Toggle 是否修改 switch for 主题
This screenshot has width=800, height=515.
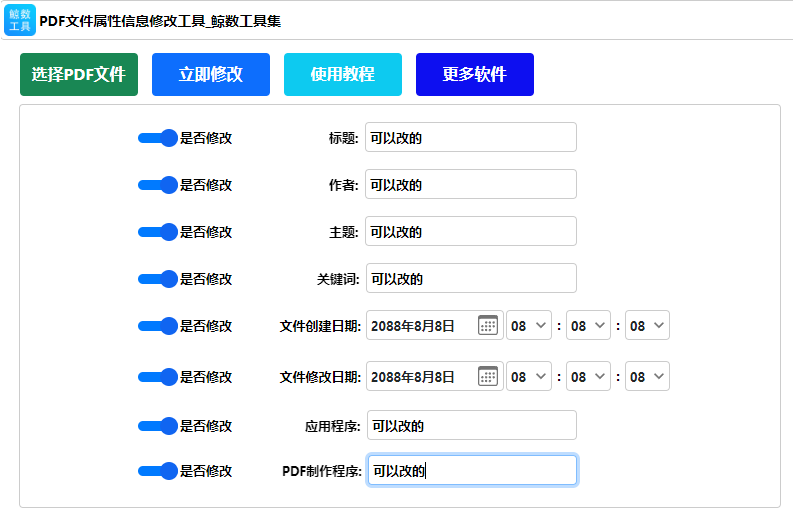[x=158, y=232]
